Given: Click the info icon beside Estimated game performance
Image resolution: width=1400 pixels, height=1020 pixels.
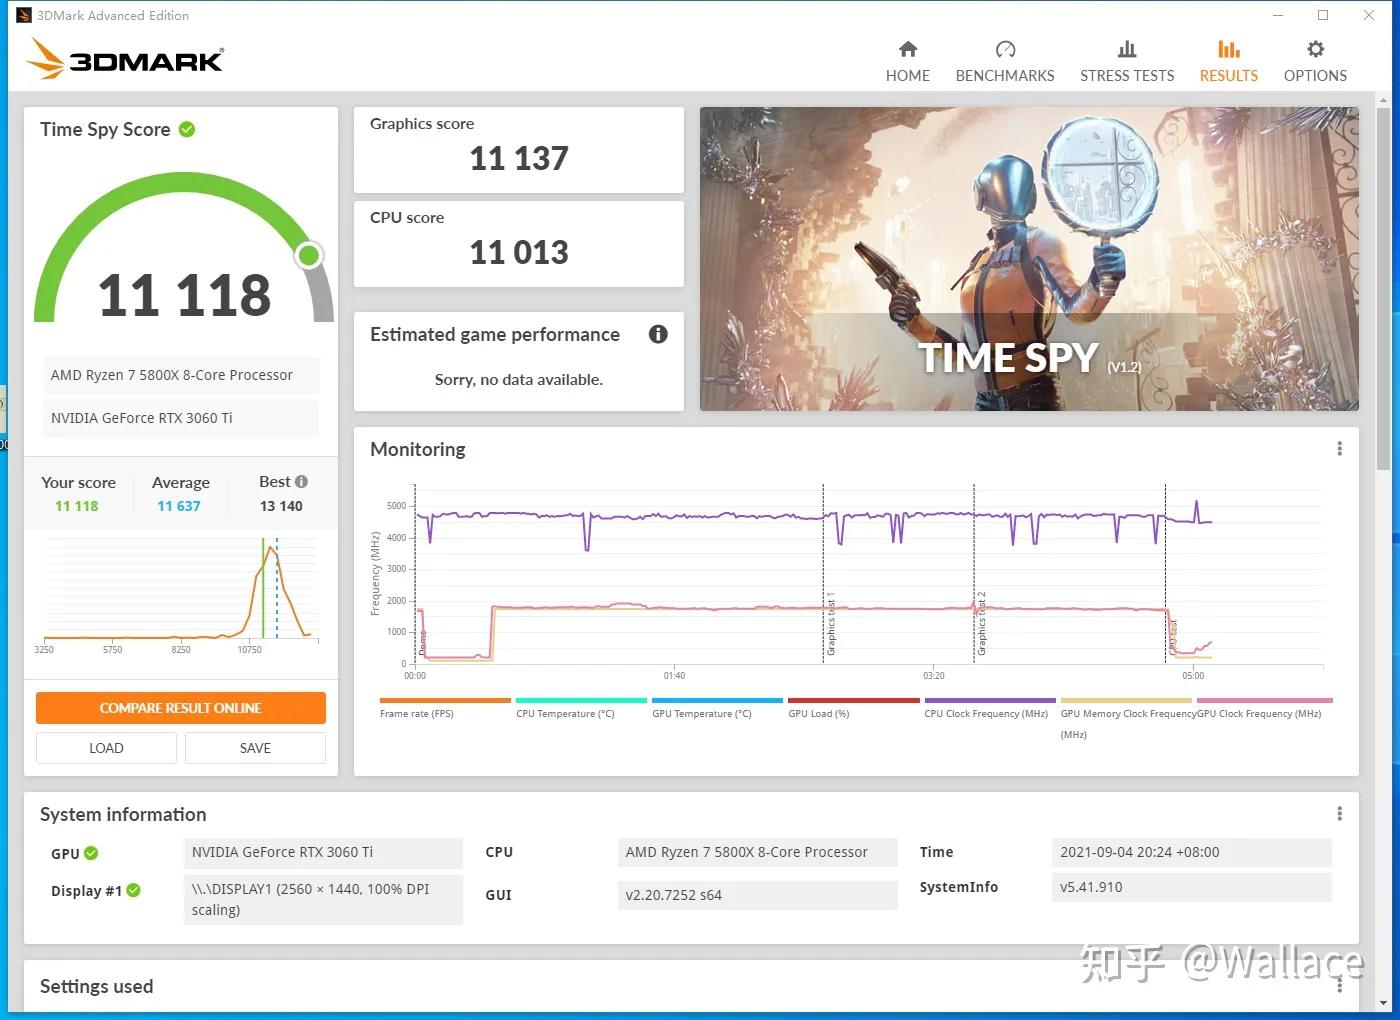Looking at the screenshot, I should pos(658,334).
